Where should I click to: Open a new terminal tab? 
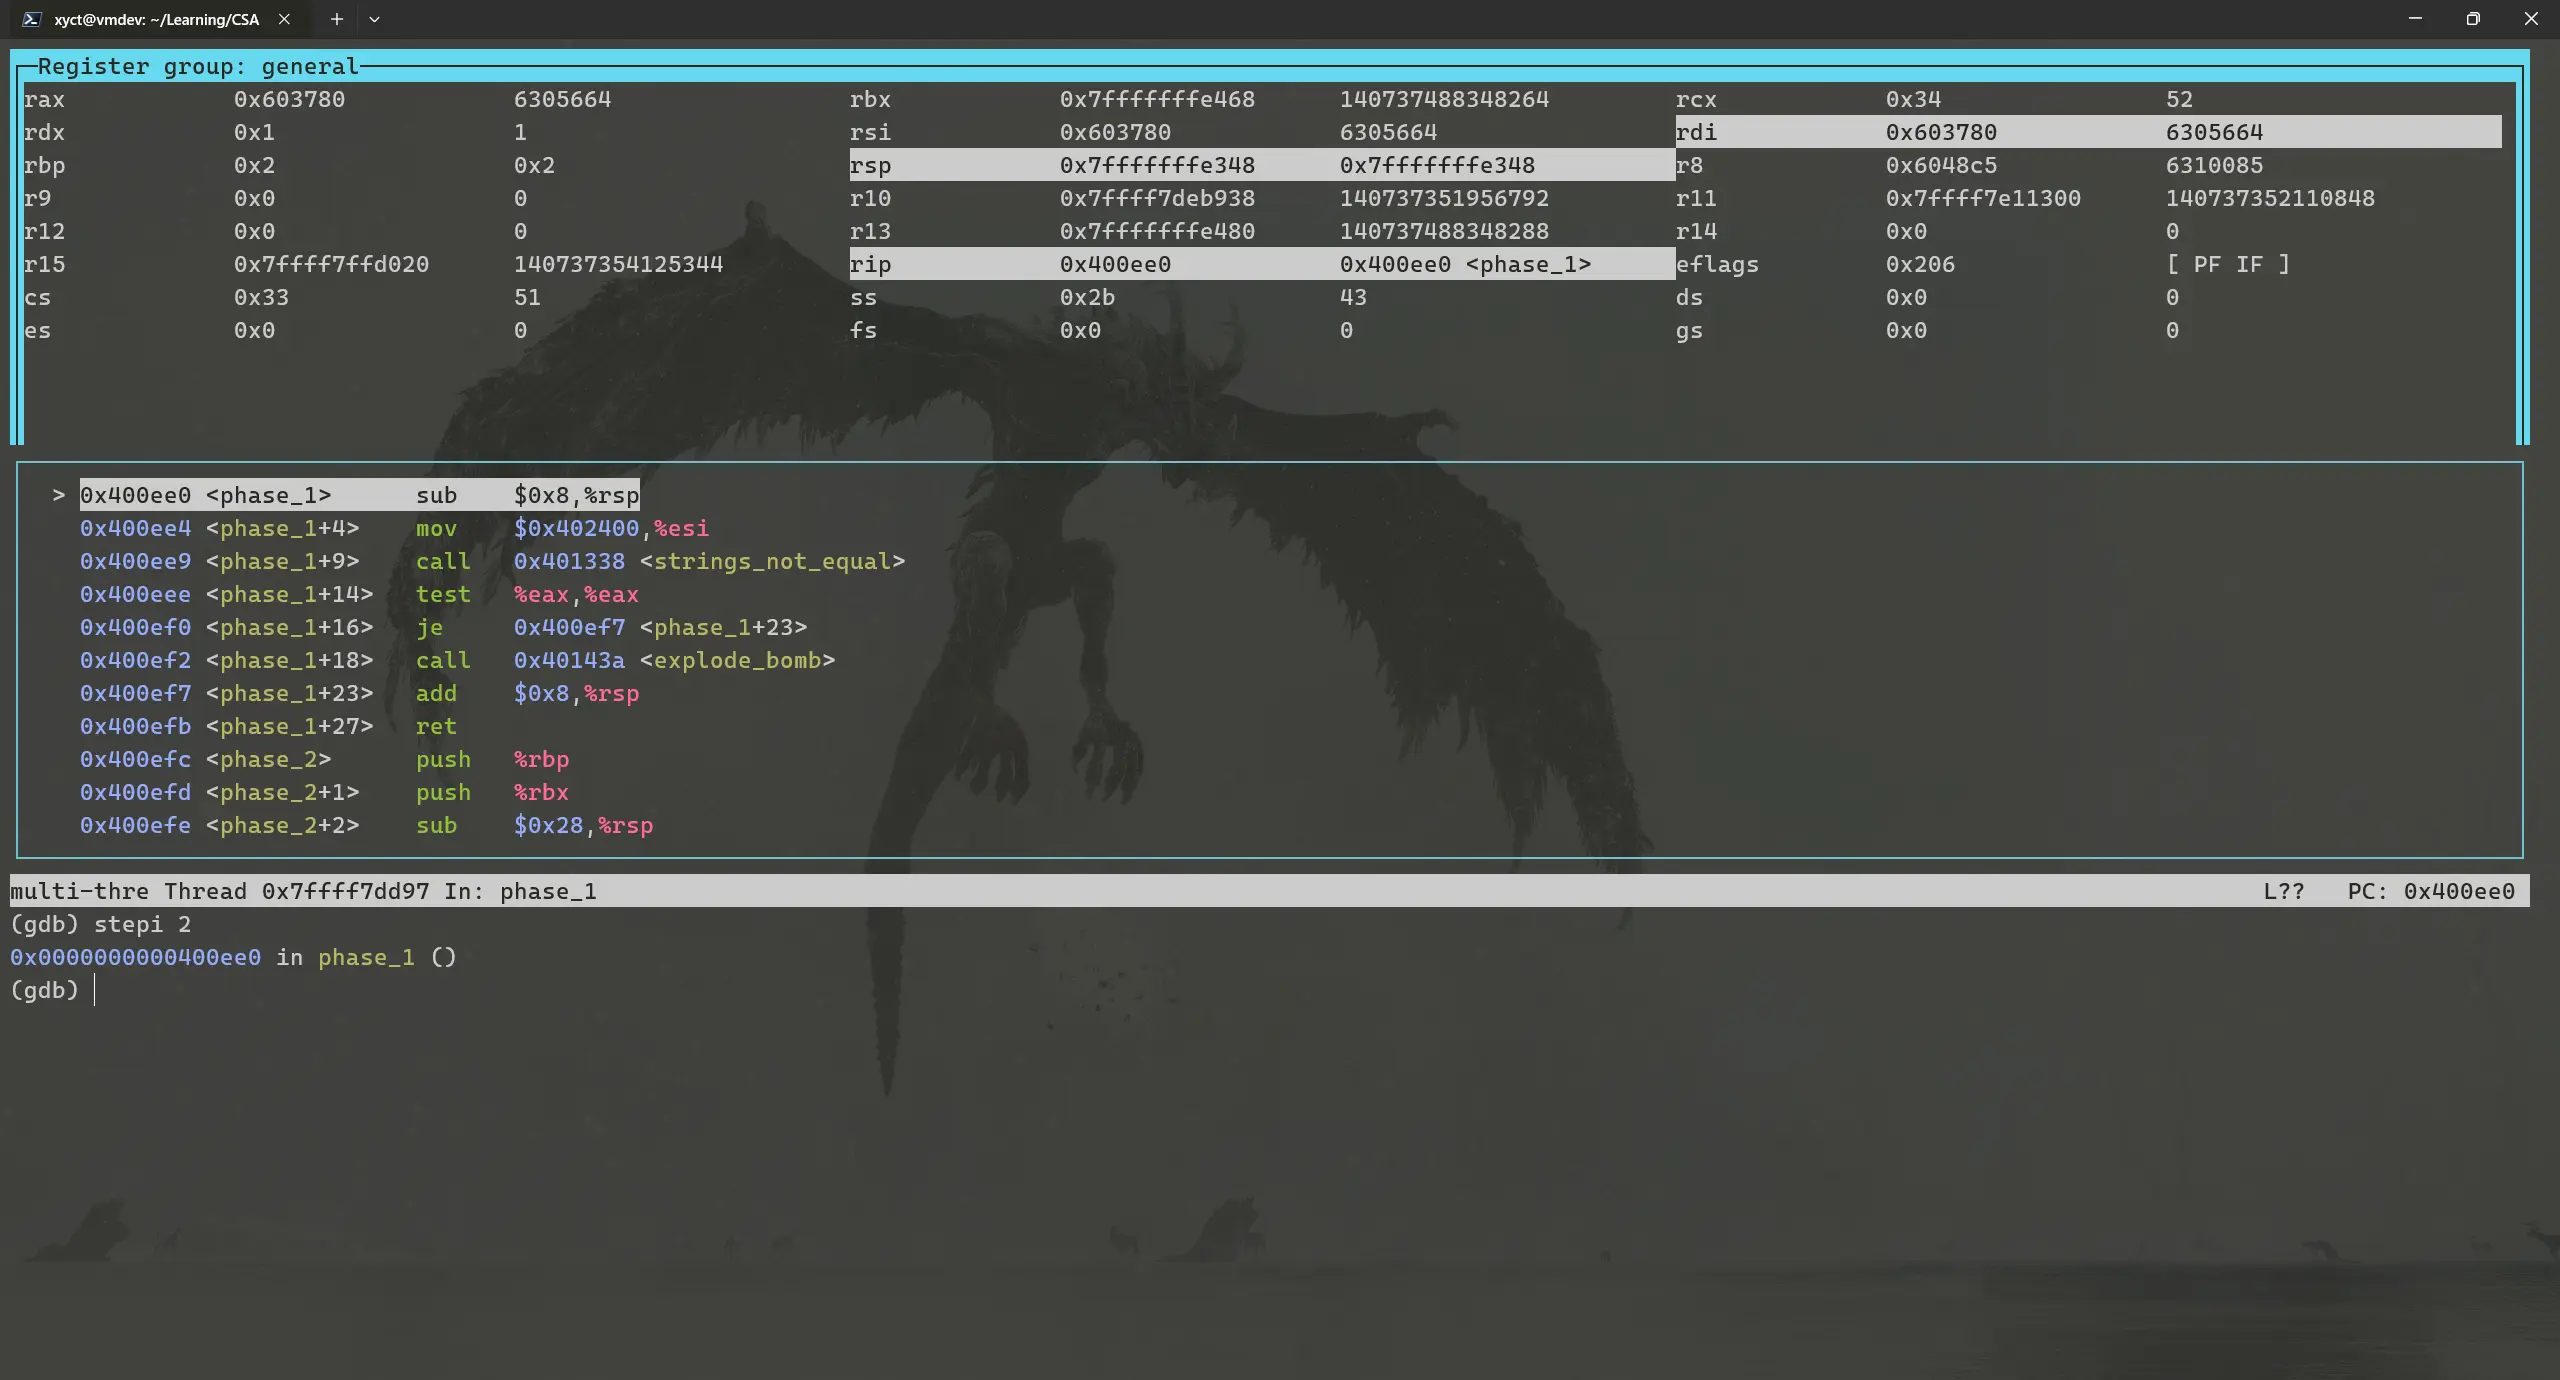[337, 19]
